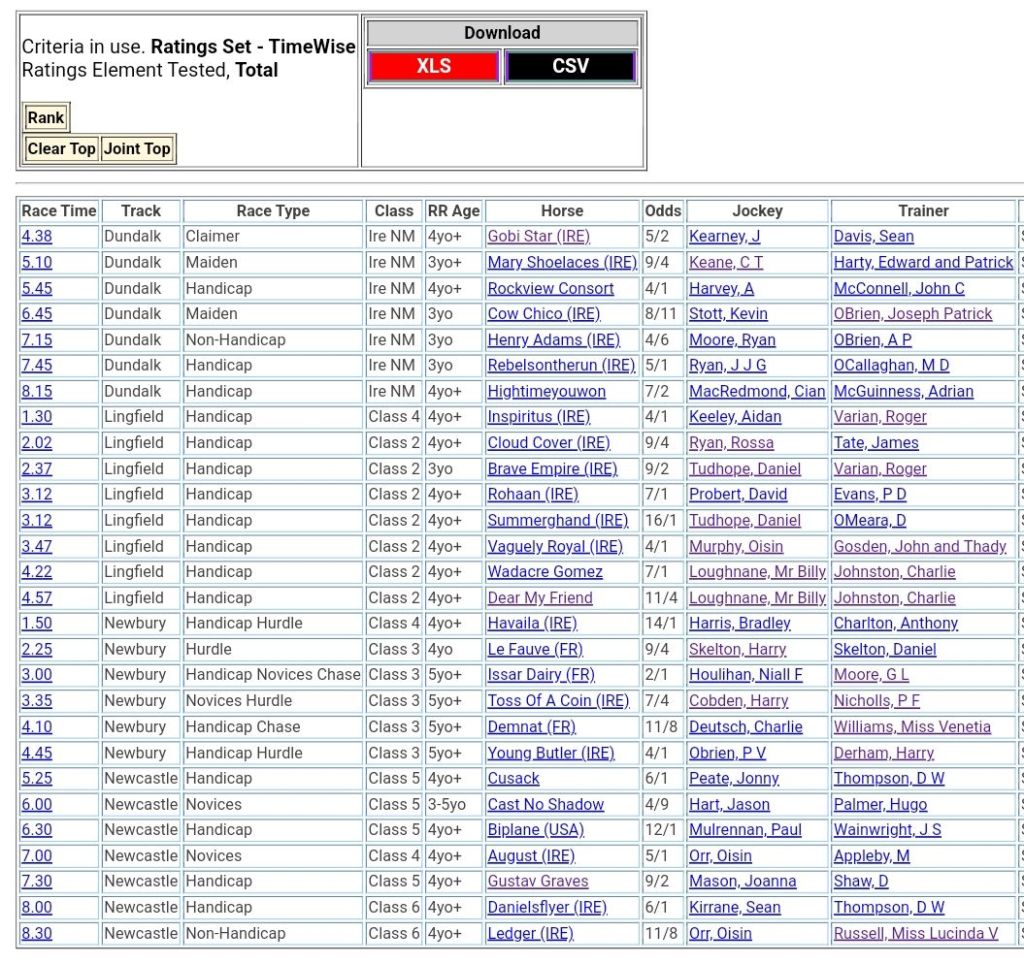This screenshot has height=964, width=1024.
Task: Open horse Le Fauve (FR) link
Action: [x=535, y=649]
